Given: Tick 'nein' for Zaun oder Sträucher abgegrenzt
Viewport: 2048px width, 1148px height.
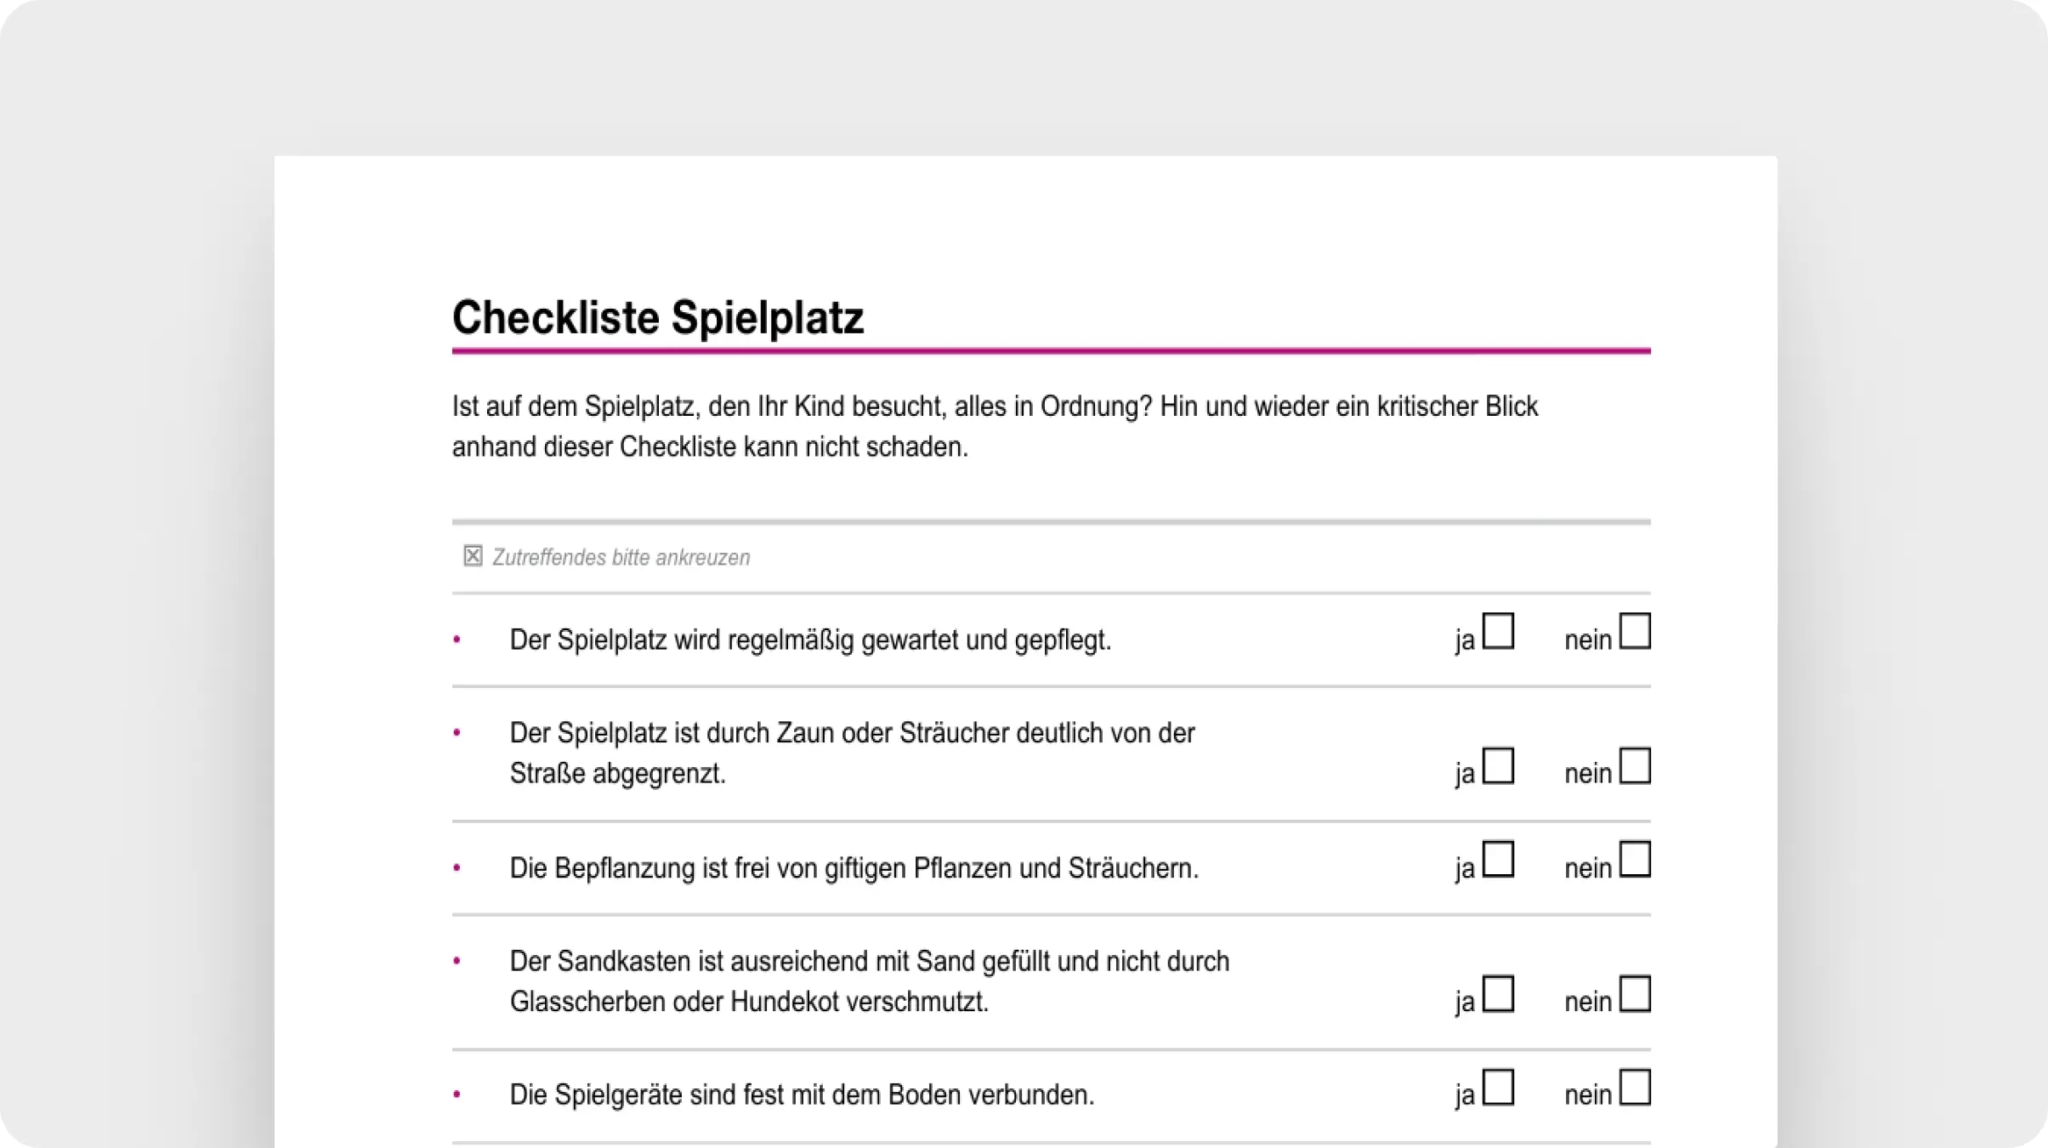Looking at the screenshot, I should [1634, 766].
